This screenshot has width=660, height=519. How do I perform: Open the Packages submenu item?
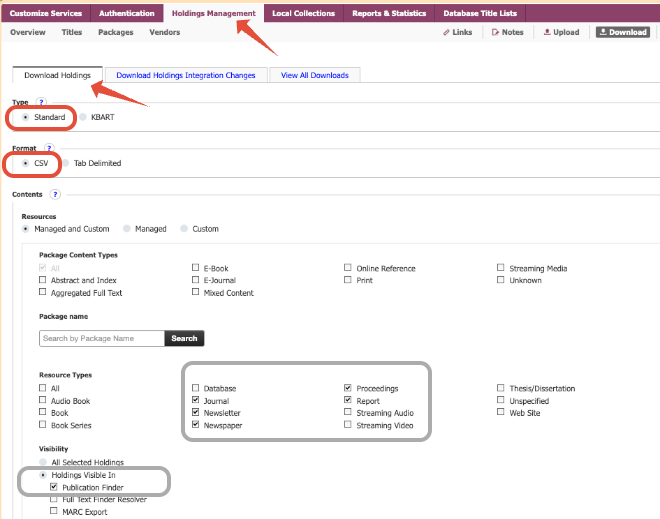pyautogui.click(x=115, y=32)
